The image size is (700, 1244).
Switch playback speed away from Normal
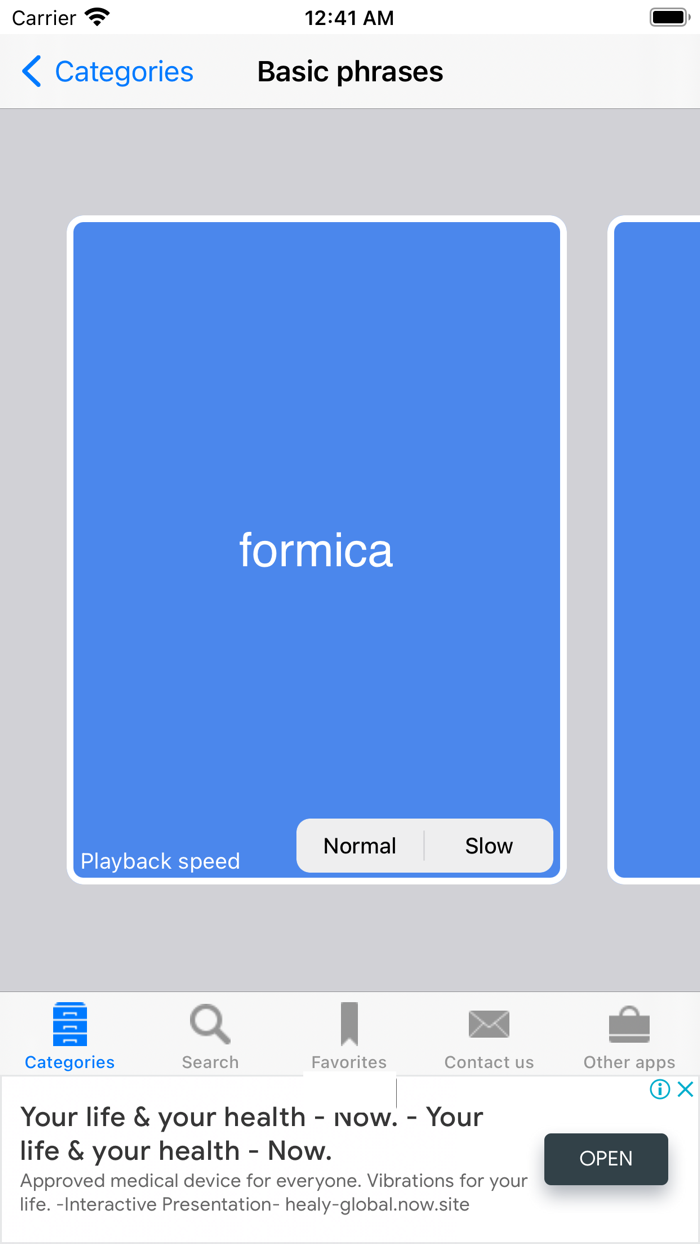click(x=489, y=846)
